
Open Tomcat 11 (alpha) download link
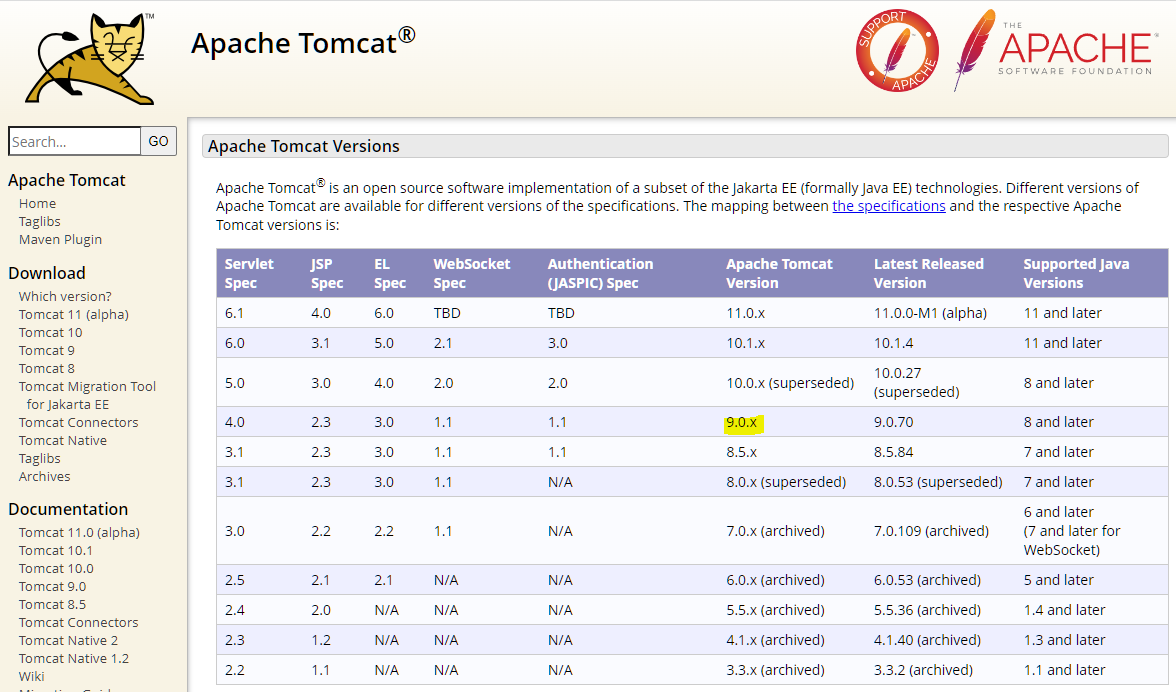pos(74,314)
